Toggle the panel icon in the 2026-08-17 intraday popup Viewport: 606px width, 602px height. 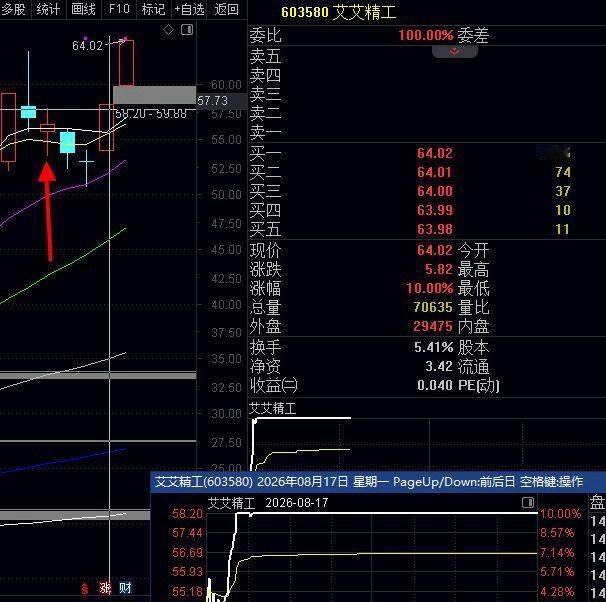528,502
